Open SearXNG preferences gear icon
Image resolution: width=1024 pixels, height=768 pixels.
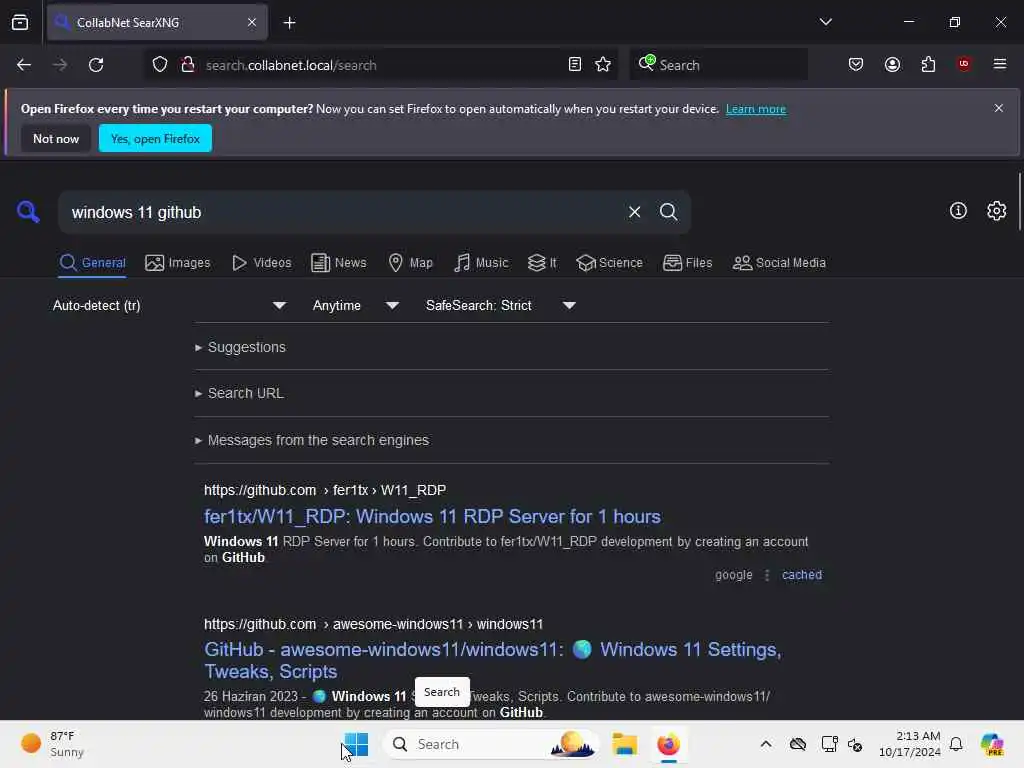point(996,210)
